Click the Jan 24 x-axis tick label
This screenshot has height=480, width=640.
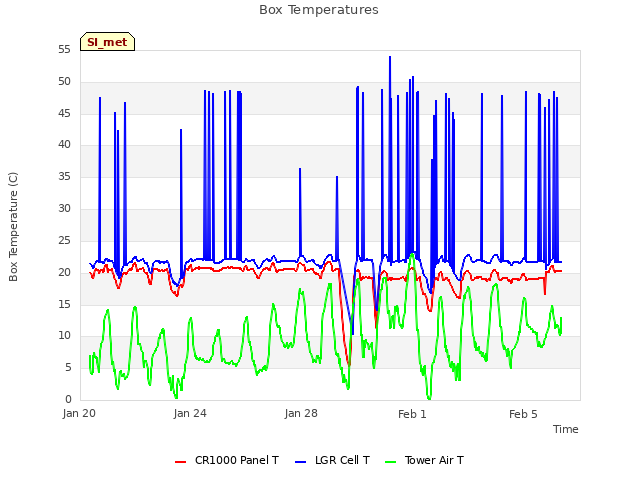pos(190,413)
